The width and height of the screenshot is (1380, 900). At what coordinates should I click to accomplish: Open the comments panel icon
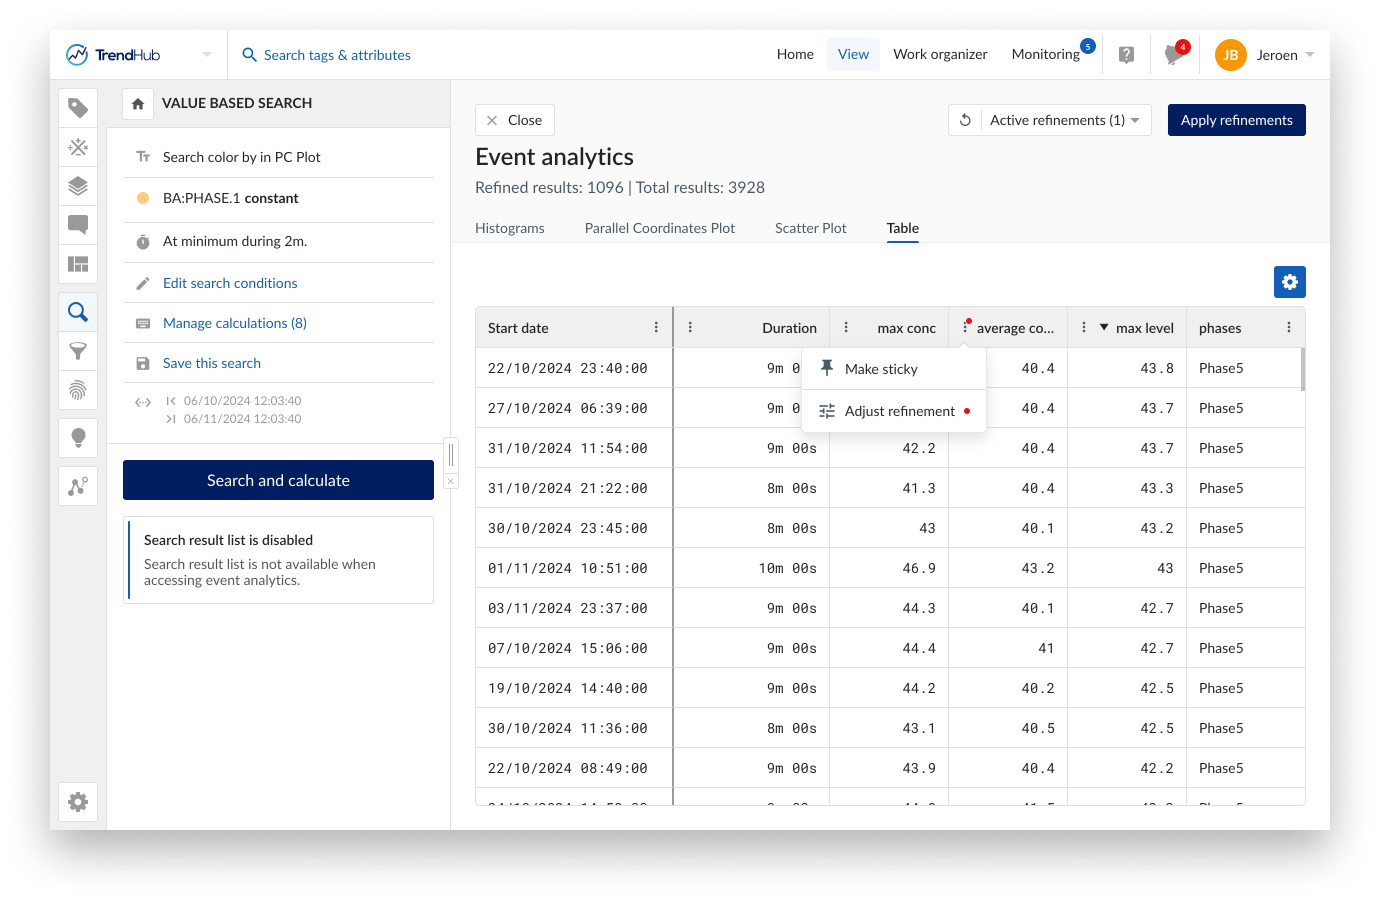(x=78, y=225)
